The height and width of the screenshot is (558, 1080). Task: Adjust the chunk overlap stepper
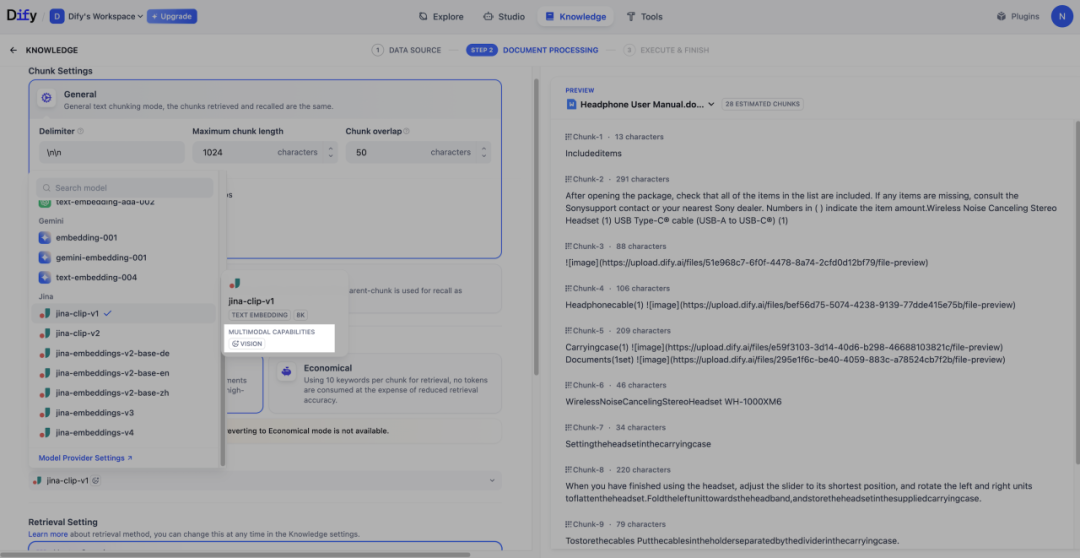coord(484,152)
